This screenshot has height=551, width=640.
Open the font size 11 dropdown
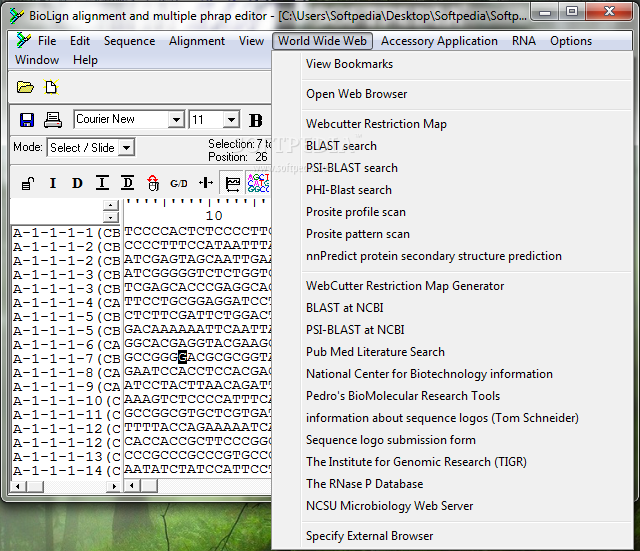click(231, 120)
